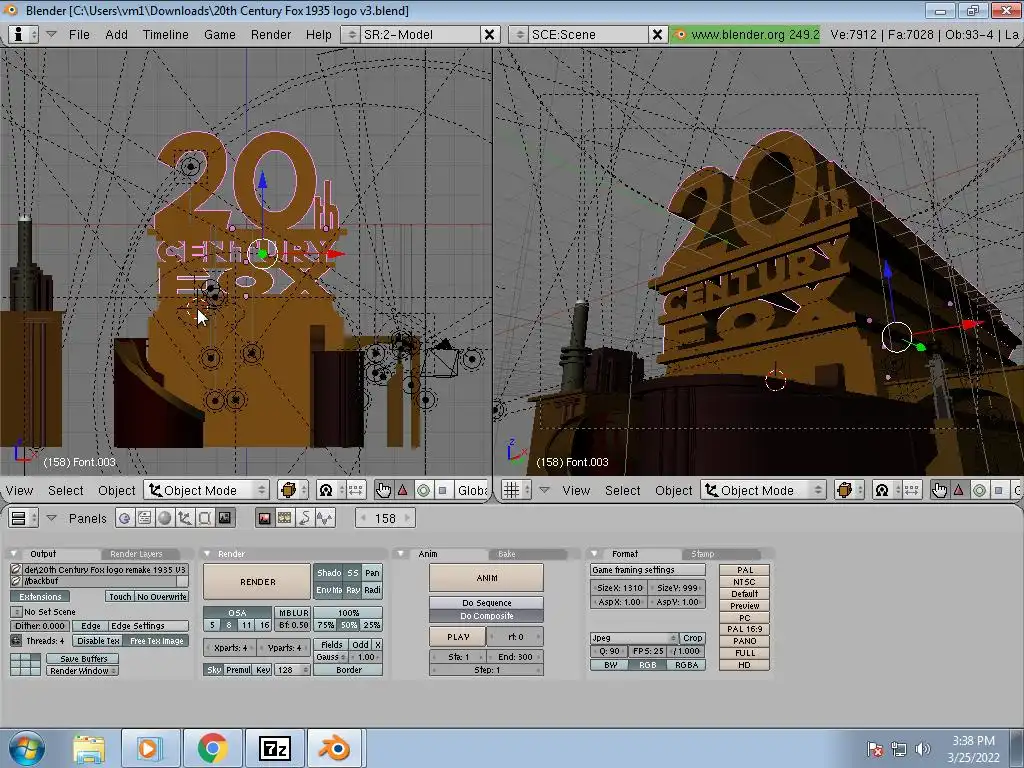This screenshot has width=1024, height=768.
Task: Toggle the Shado shadow option
Action: [329, 573]
